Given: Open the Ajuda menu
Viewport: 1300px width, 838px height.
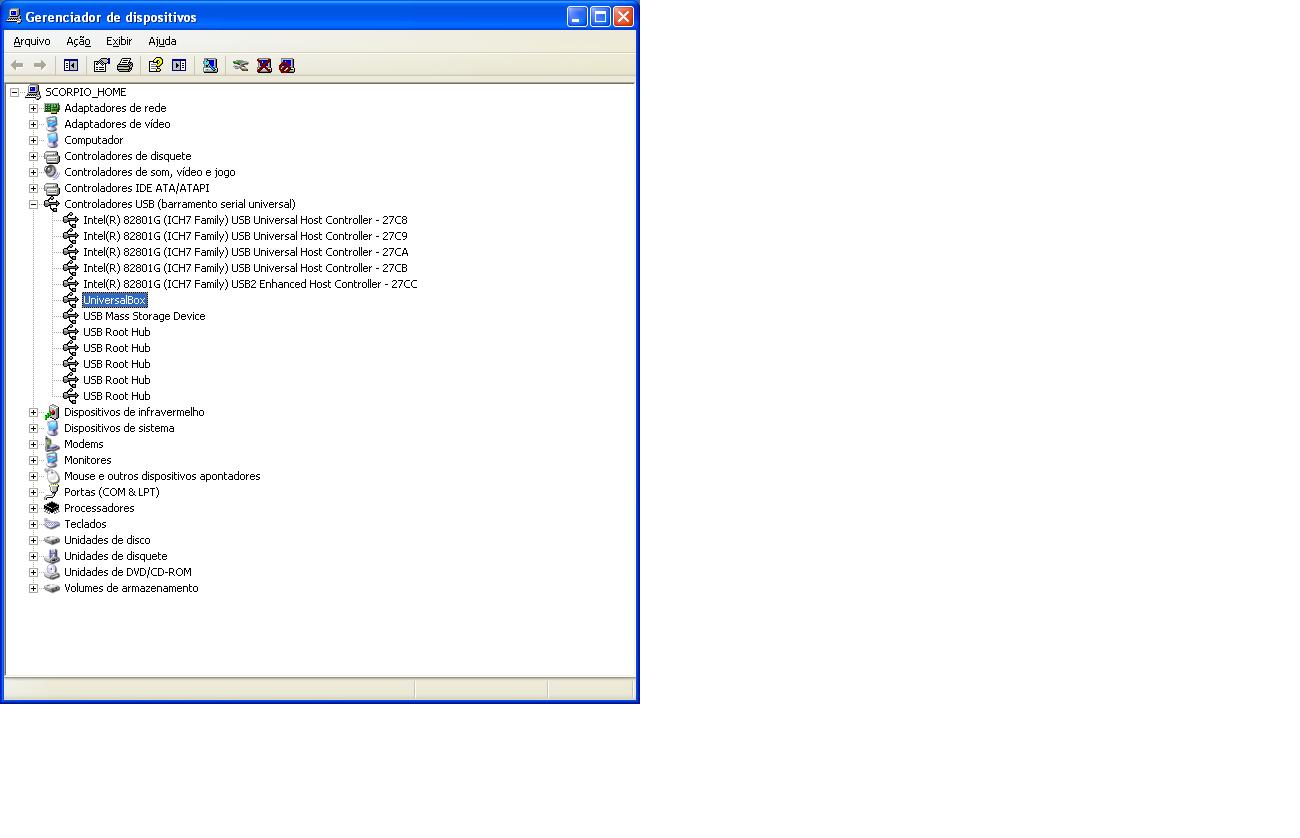Looking at the screenshot, I should [x=162, y=41].
